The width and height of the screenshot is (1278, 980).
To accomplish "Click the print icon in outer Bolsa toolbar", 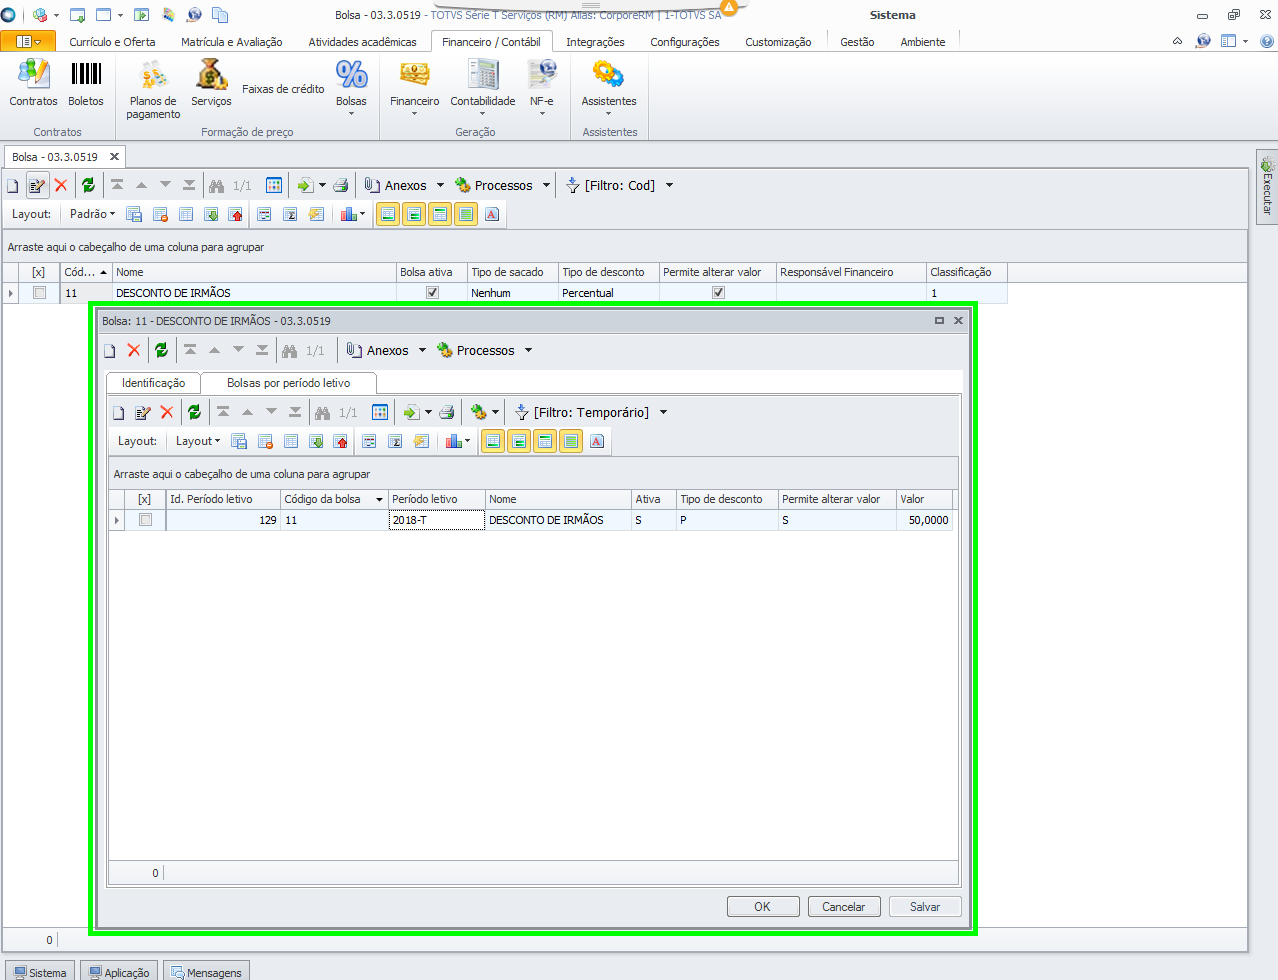I will click(341, 185).
